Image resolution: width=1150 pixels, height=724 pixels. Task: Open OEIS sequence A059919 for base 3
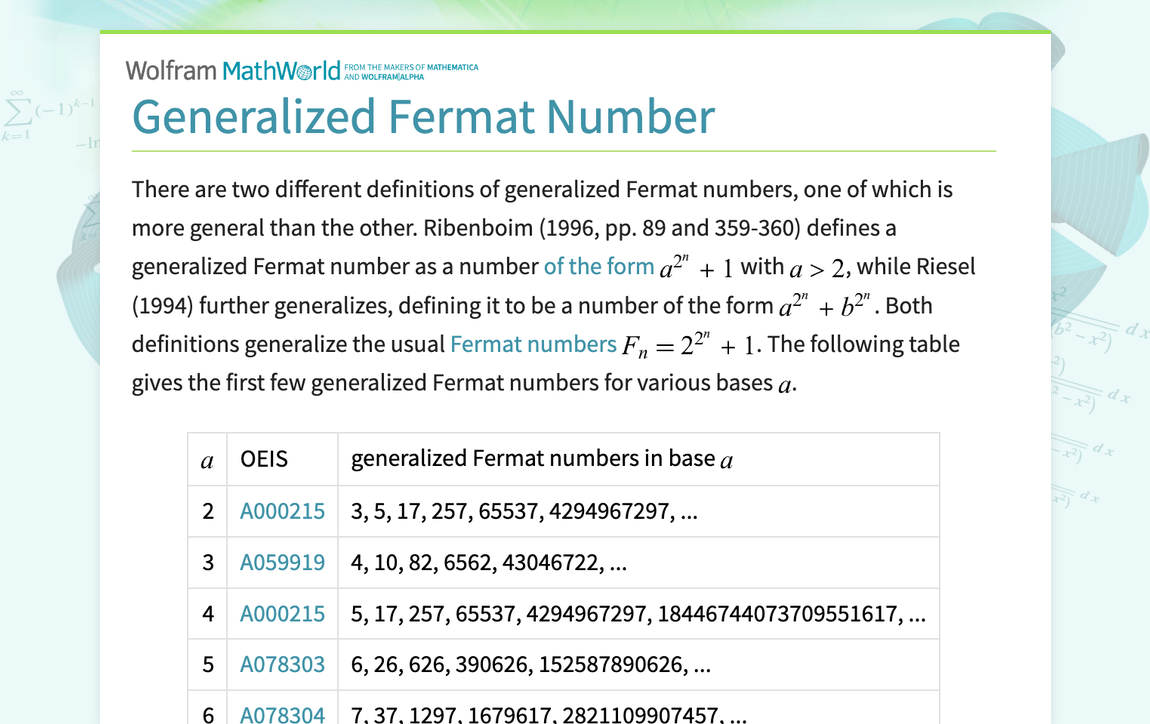coord(282,562)
